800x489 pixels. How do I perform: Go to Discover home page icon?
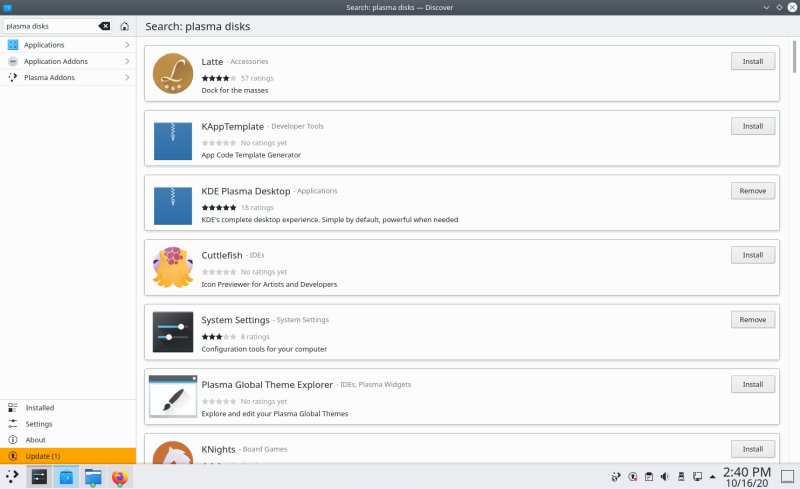[124, 26]
